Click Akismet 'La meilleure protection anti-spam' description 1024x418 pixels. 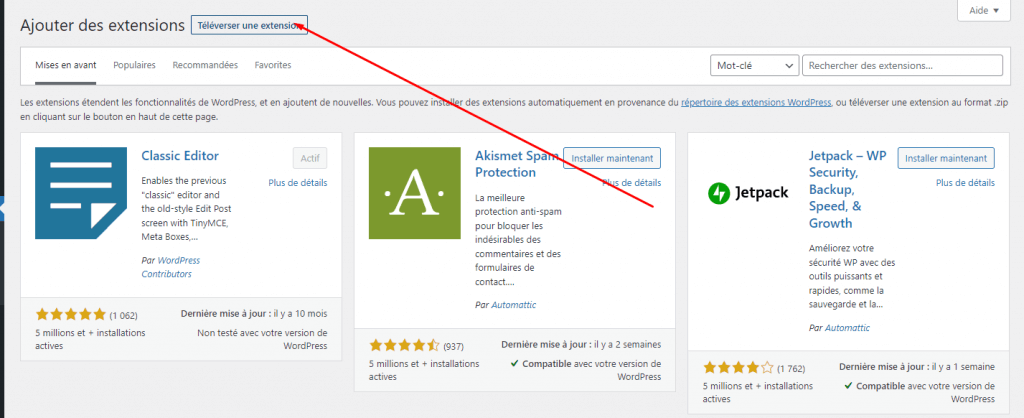click(518, 242)
